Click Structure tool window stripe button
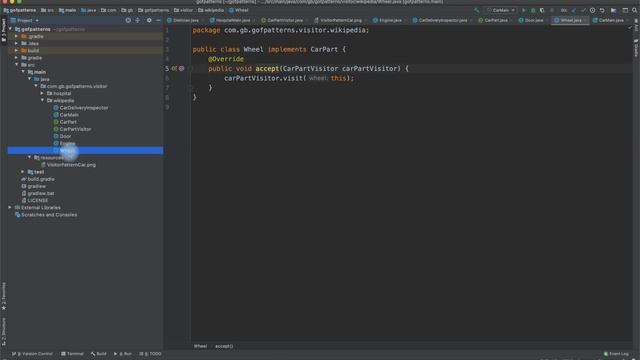The height and width of the screenshot is (360, 640). tap(4, 331)
